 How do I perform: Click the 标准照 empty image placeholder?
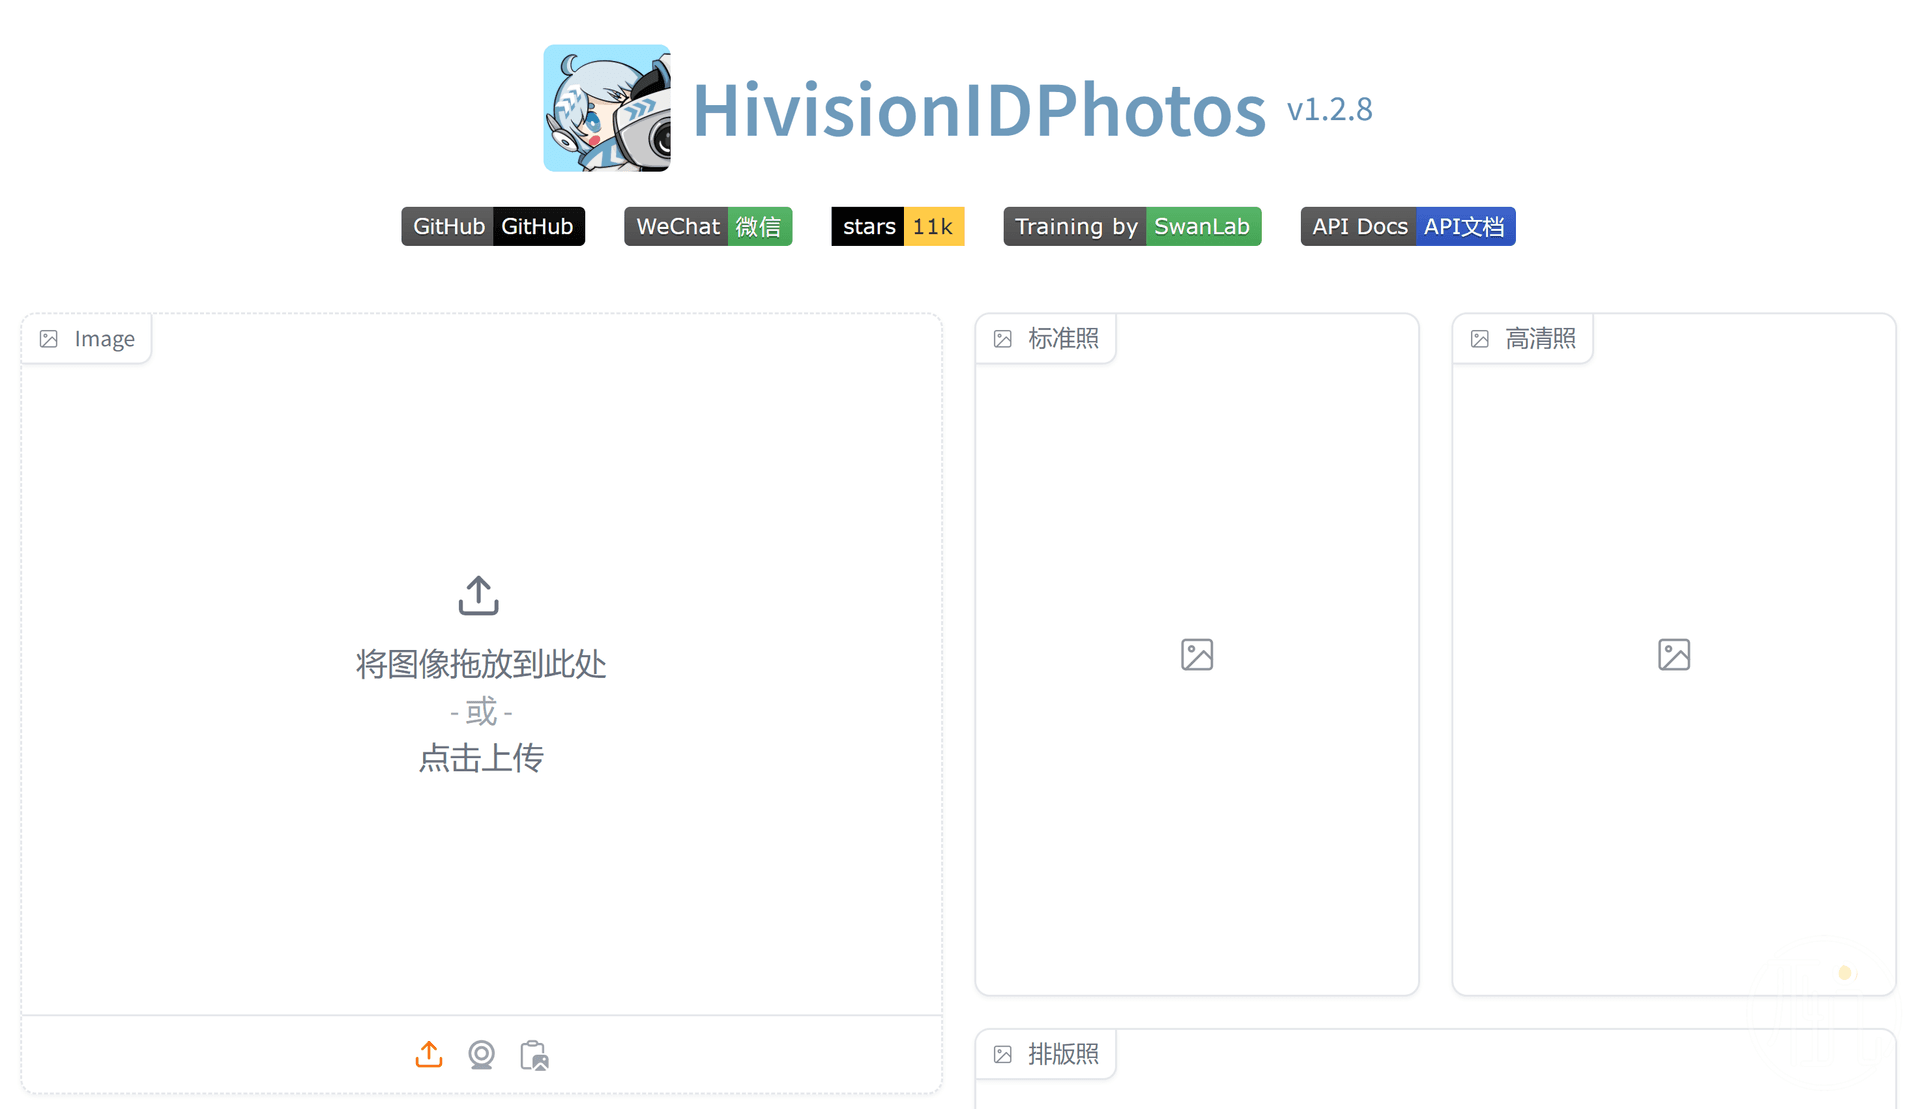(1197, 655)
